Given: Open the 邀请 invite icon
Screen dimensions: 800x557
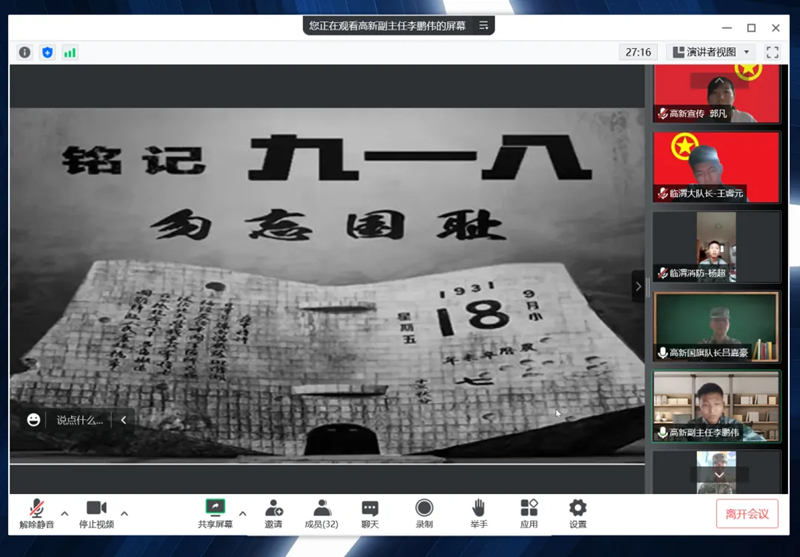Looking at the screenshot, I should coord(273,514).
